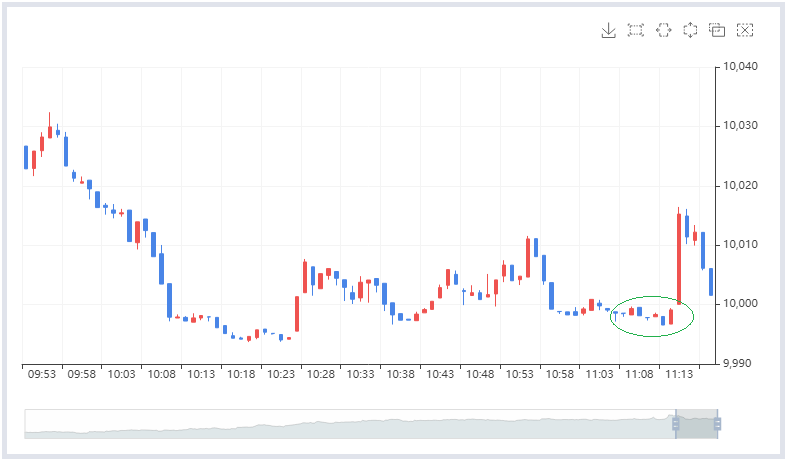Select the 11:03 time label
Screen dimensions: 789x461
coord(600,374)
